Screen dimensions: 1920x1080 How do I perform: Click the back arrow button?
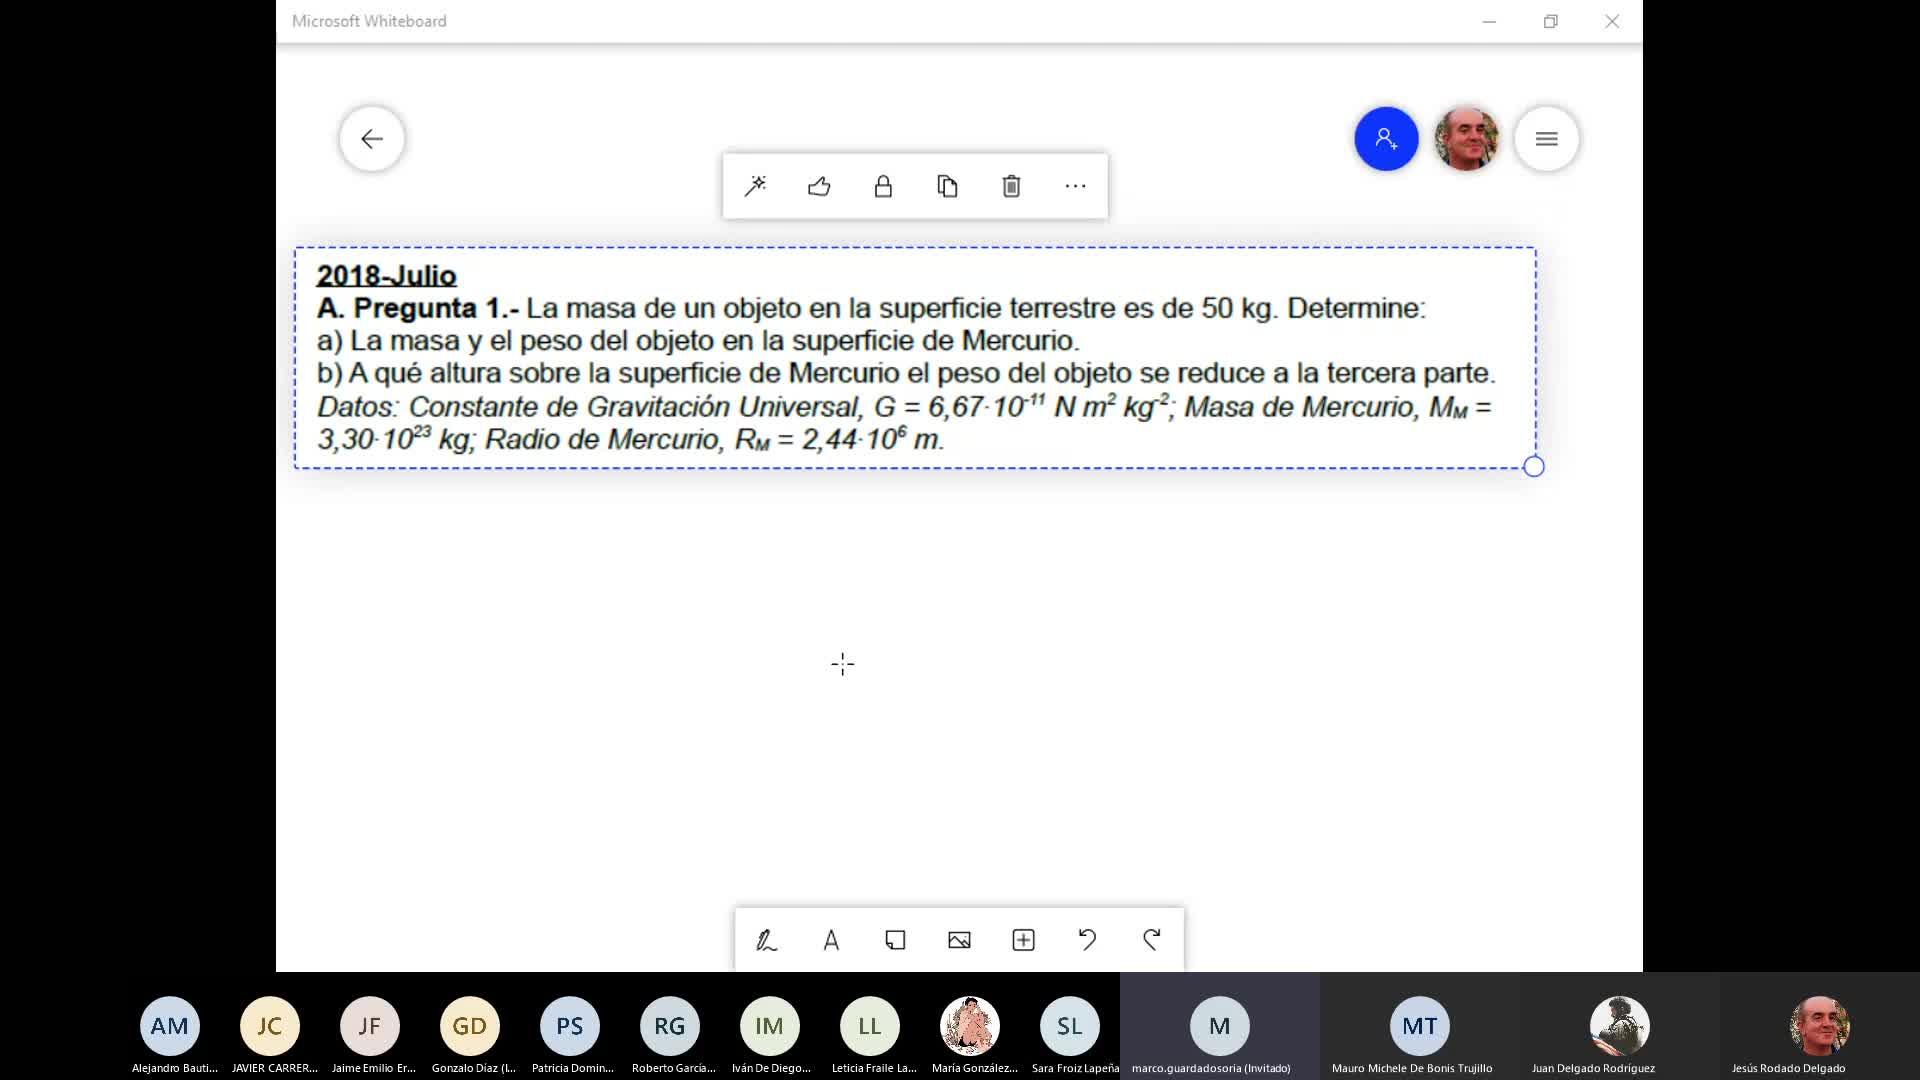click(x=371, y=139)
